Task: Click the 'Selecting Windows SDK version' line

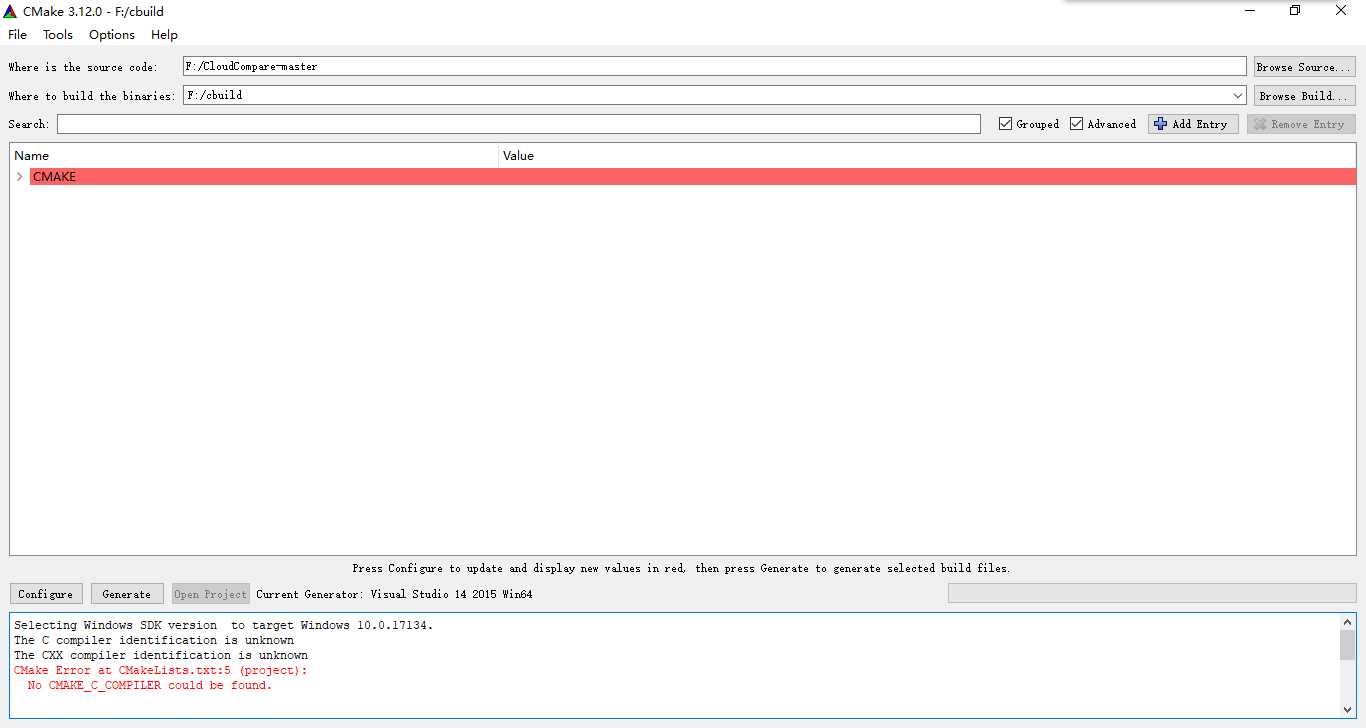Action: click(x=224, y=625)
